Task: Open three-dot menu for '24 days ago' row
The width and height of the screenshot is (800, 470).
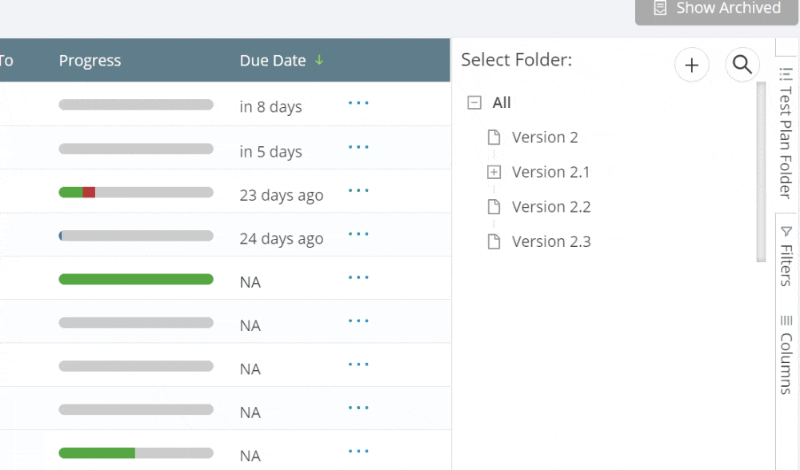Action: tap(358, 234)
